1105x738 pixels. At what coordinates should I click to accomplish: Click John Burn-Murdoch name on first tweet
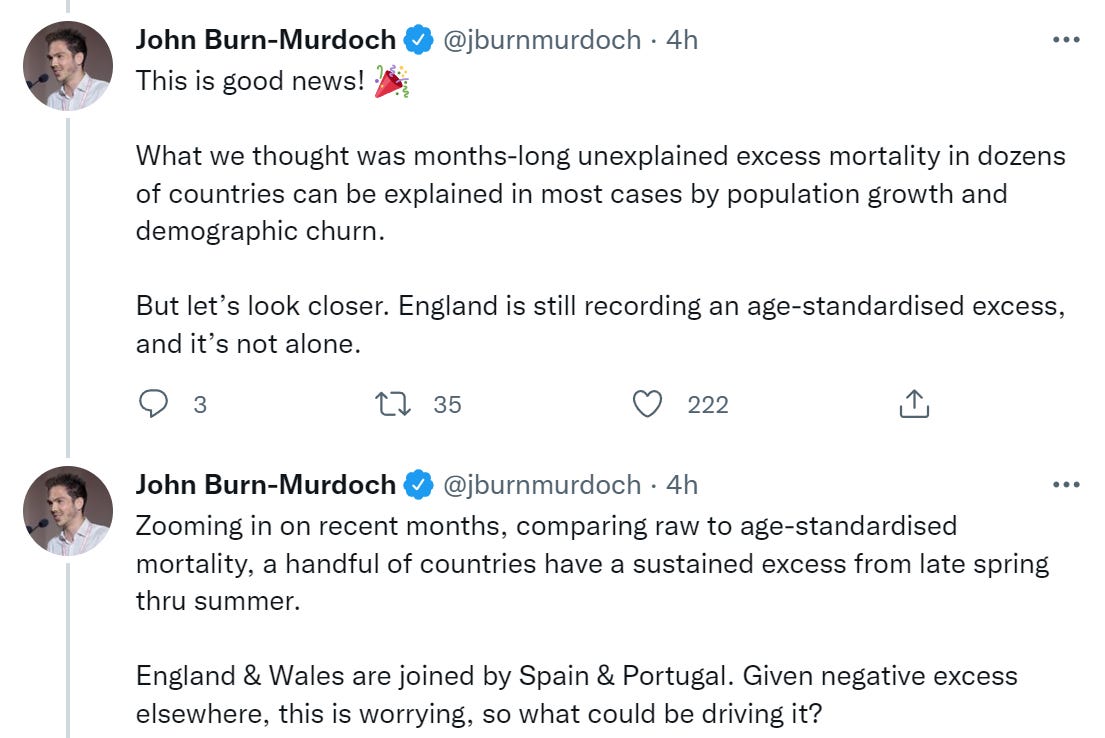pyautogui.click(x=265, y=40)
